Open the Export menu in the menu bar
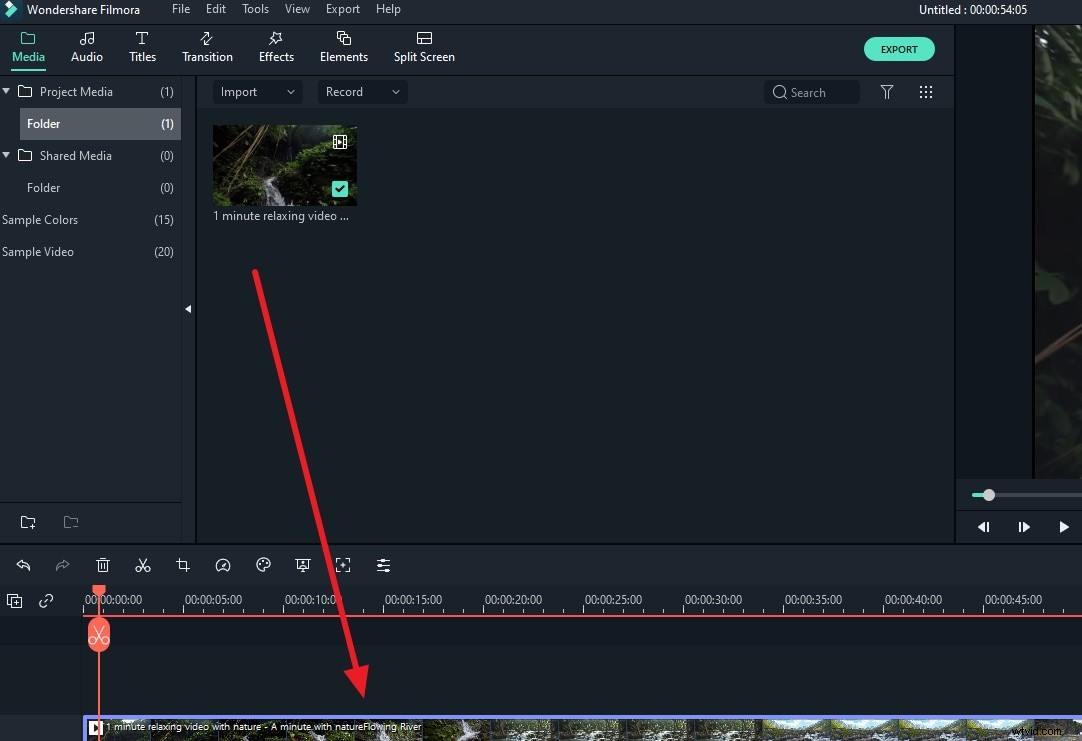The image size is (1082, 741). click(343, 9)
